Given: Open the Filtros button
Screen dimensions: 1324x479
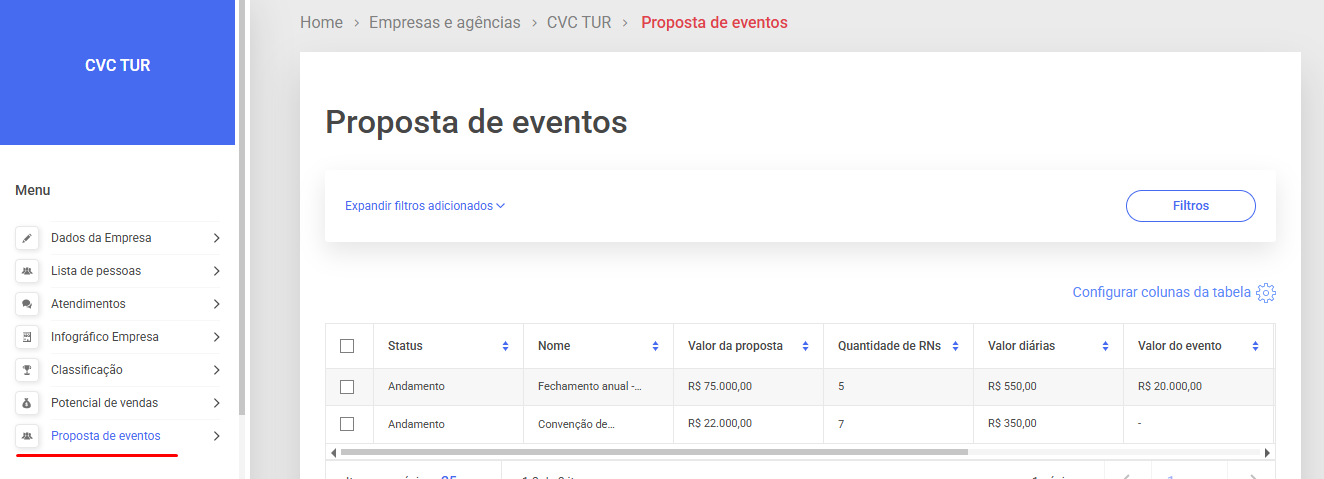Looking at the screenshot, I should 1191,206.
